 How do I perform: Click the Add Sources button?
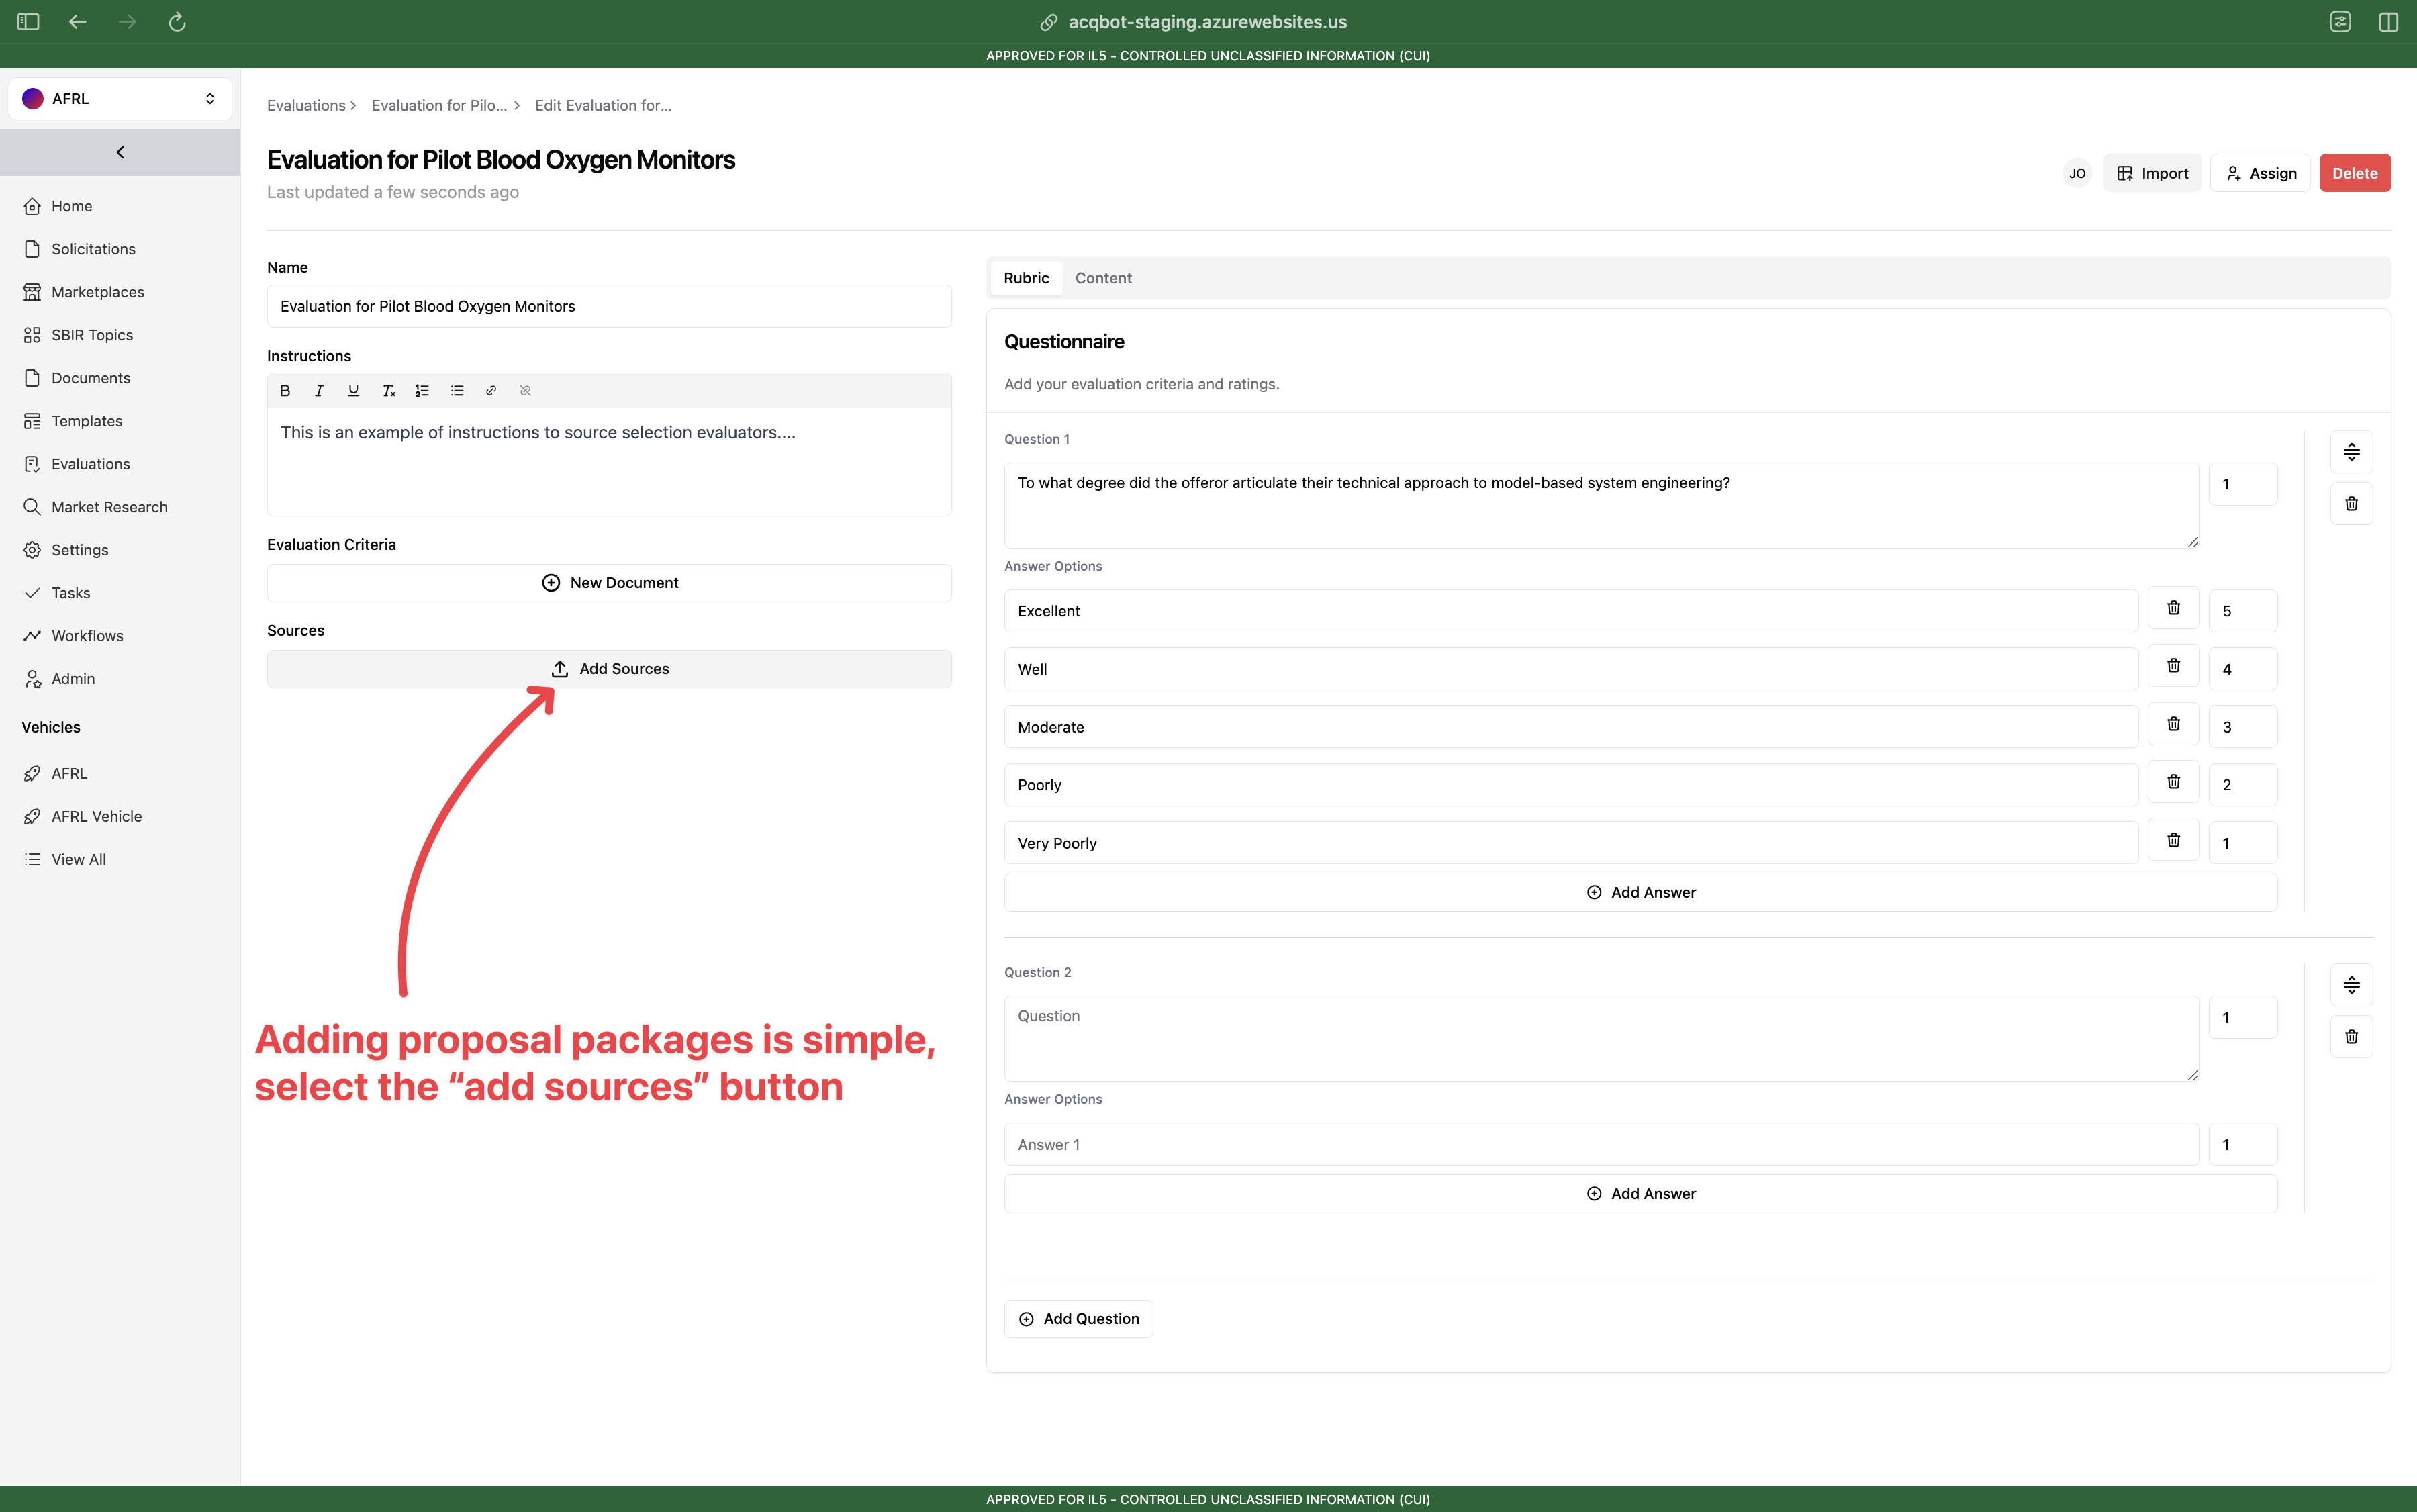[x=609, y=669]
